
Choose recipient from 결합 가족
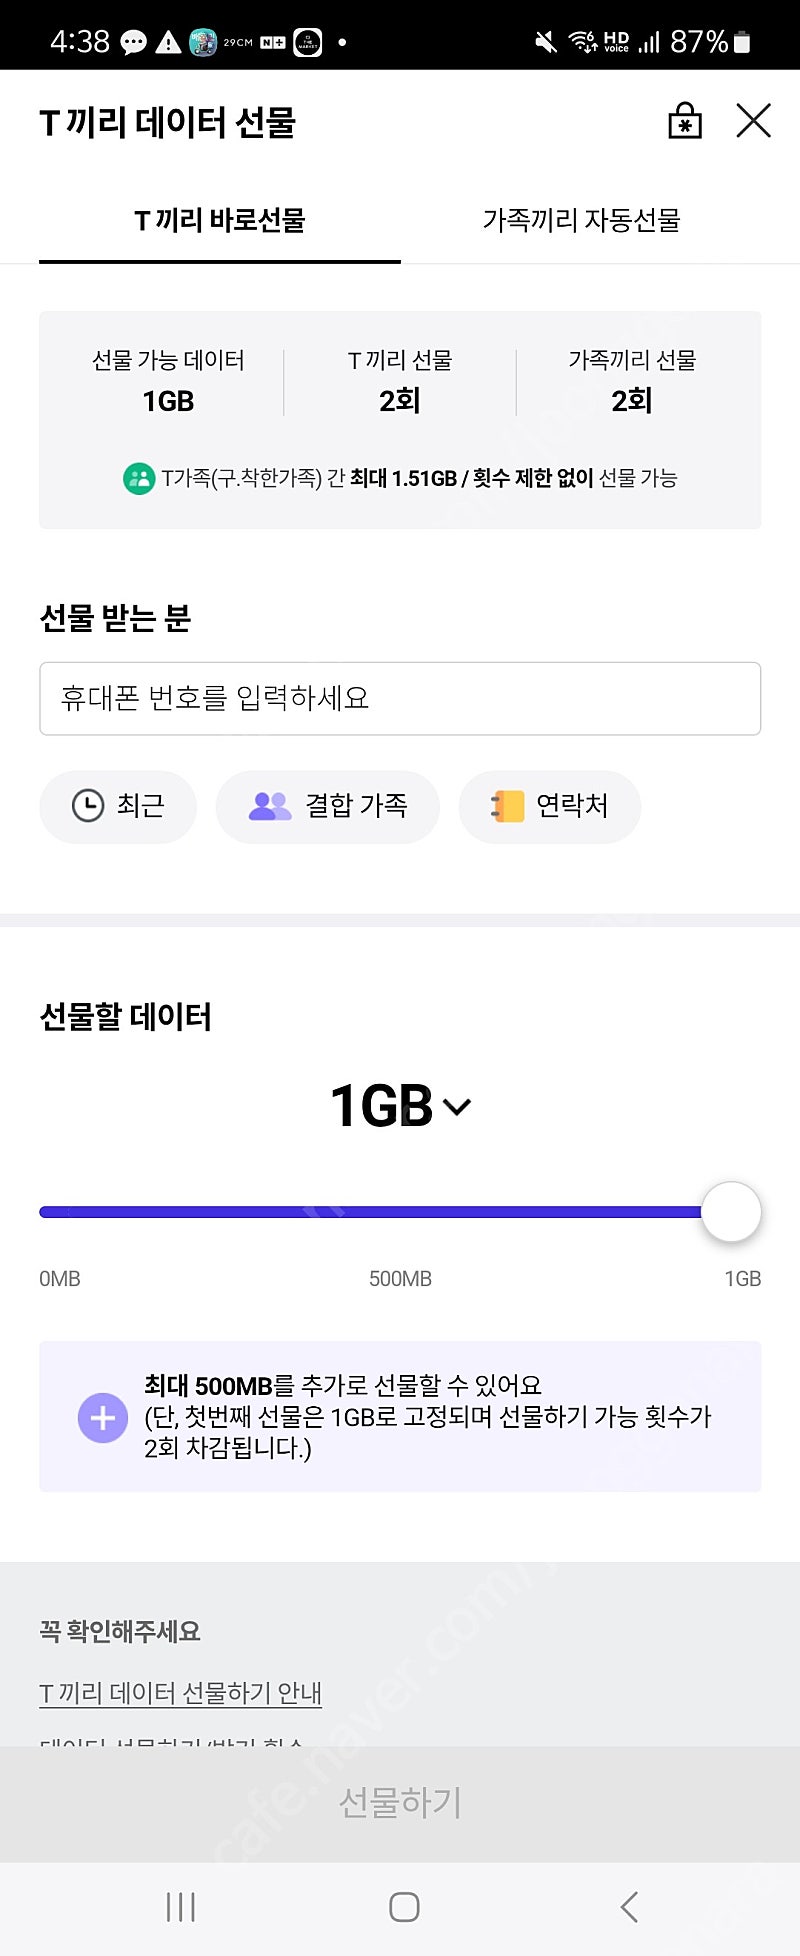328,806
